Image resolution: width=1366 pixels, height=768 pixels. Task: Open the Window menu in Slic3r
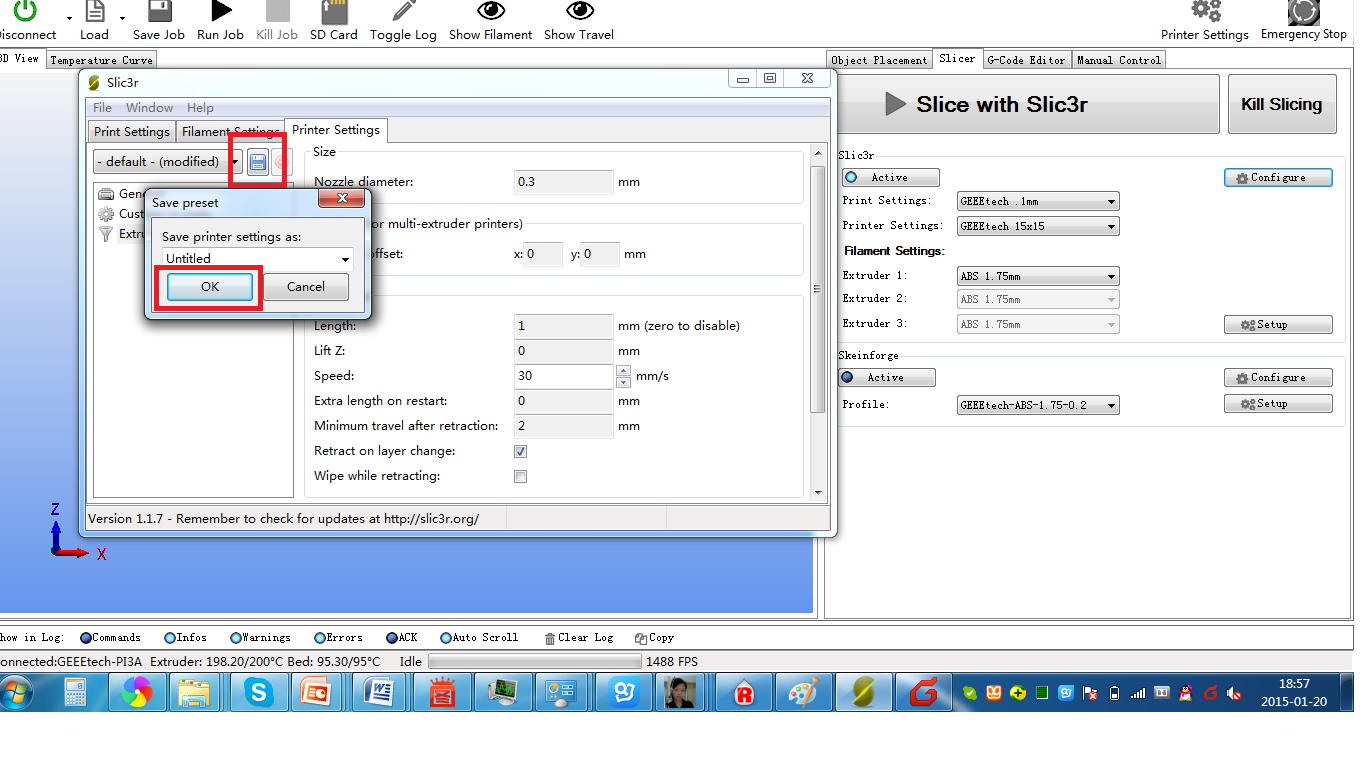[149, 108]
